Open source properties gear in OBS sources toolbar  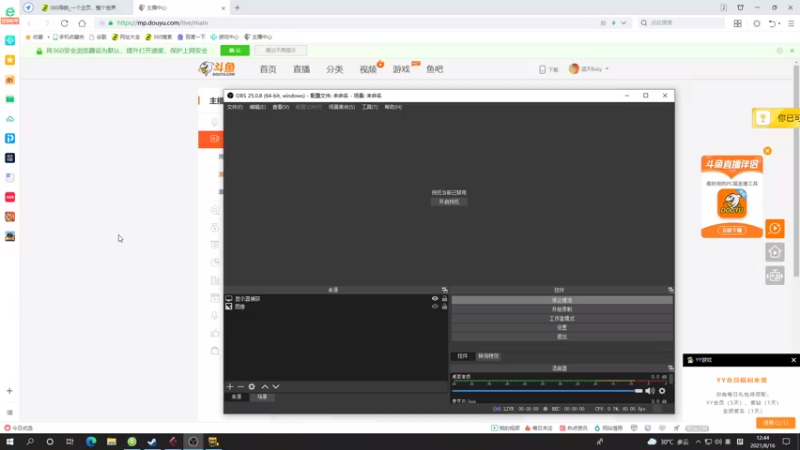tap(252, 387)
